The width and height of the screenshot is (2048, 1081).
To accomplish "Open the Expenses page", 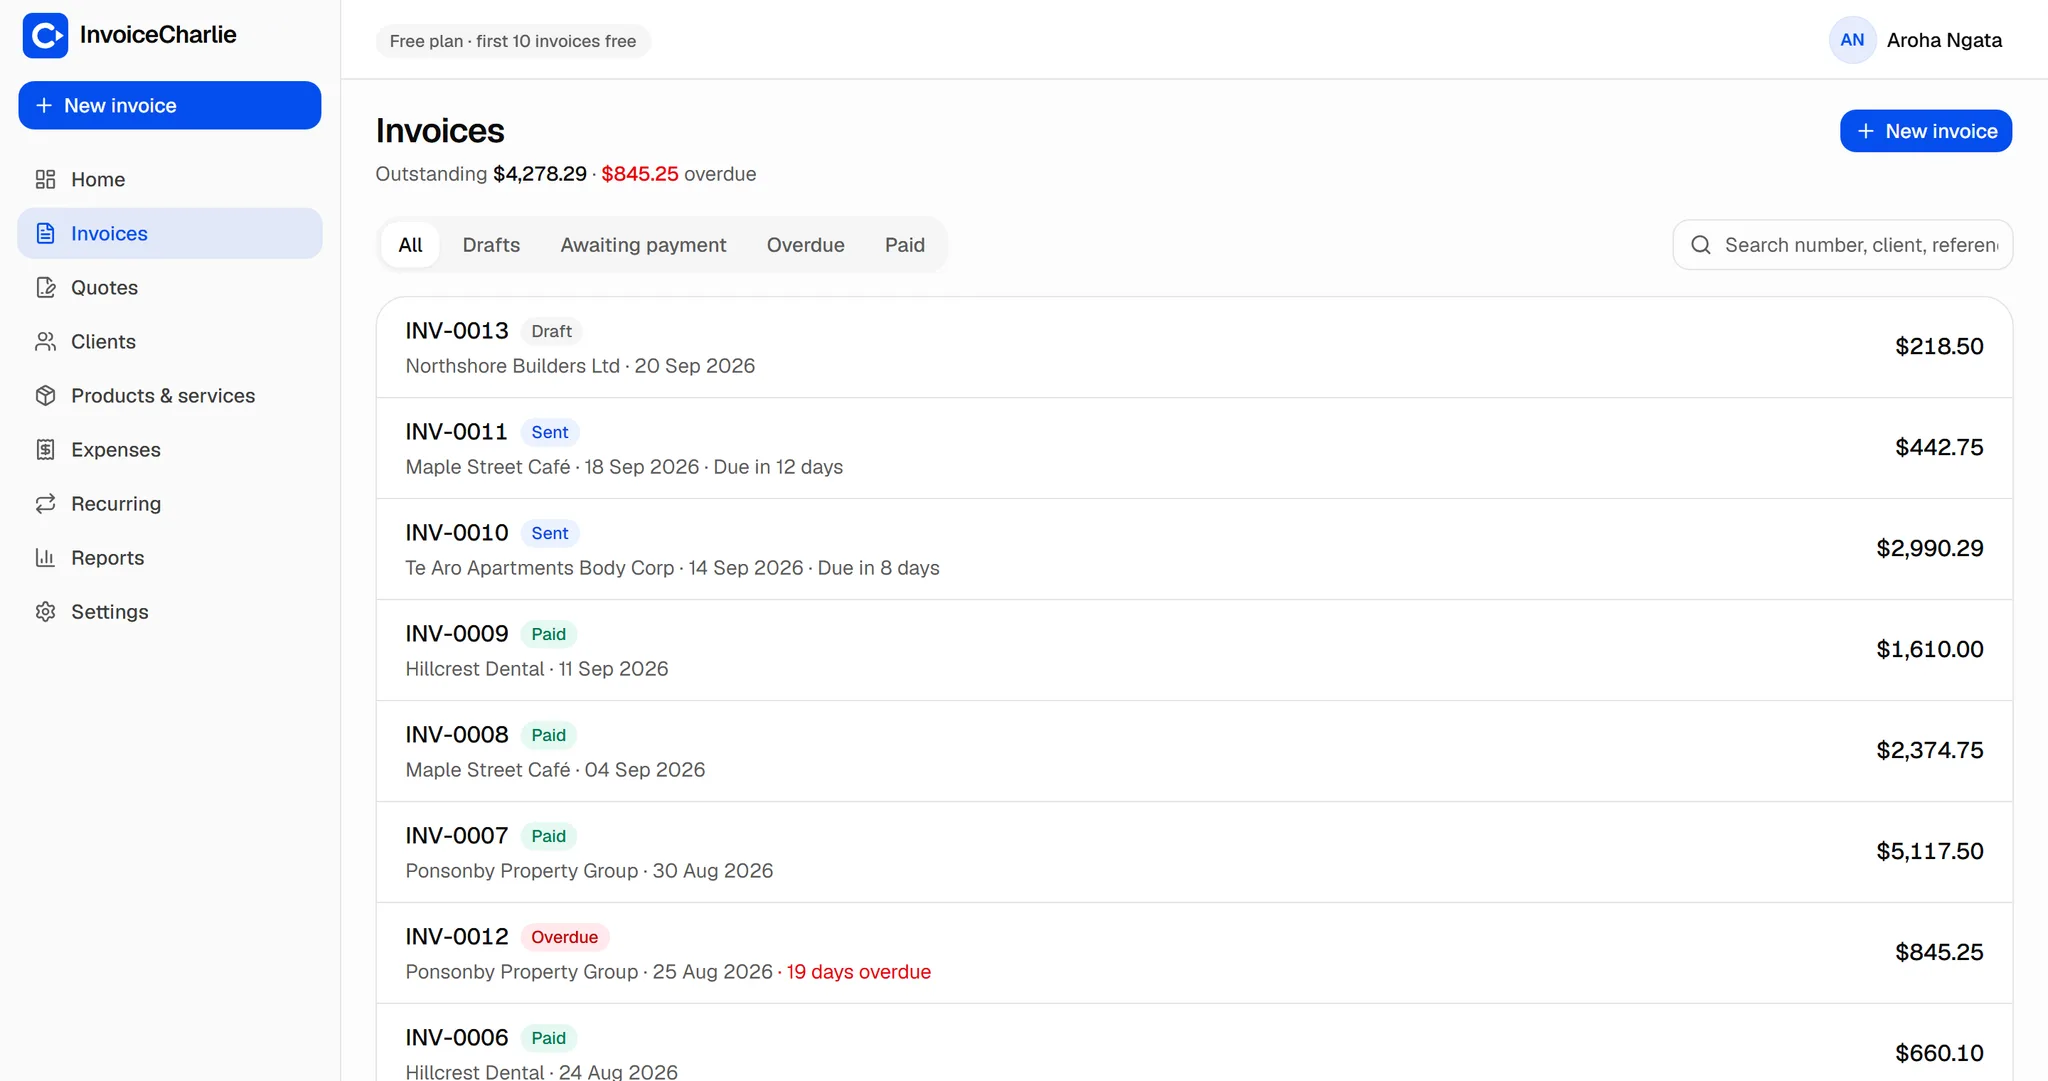I will pyautogui.click(x=170, y=449).
